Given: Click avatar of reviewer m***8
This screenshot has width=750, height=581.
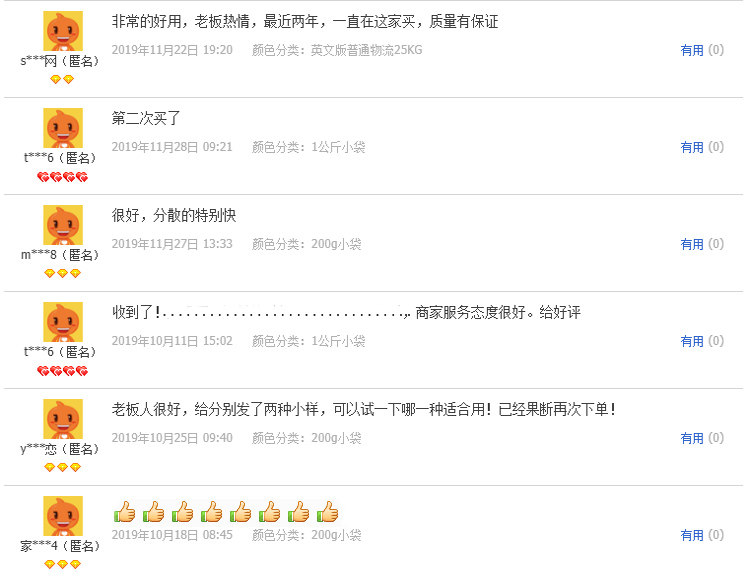Looking at the screenshot, I should pos(63,225).
